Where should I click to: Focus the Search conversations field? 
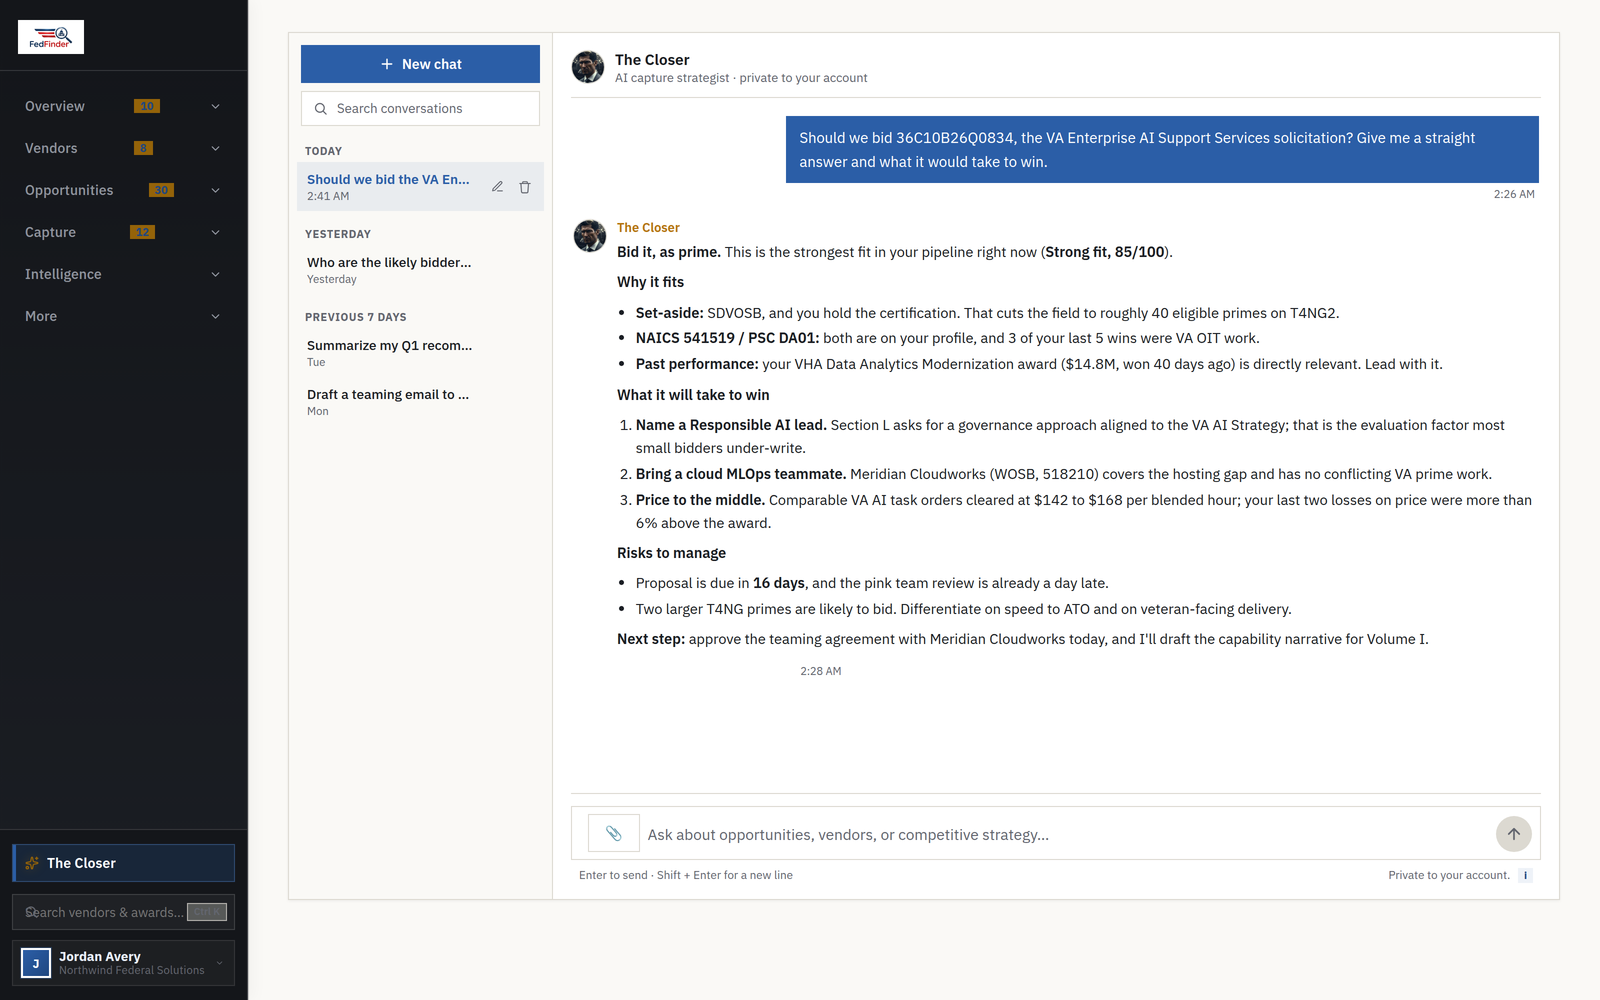click(x=420, y=109)
